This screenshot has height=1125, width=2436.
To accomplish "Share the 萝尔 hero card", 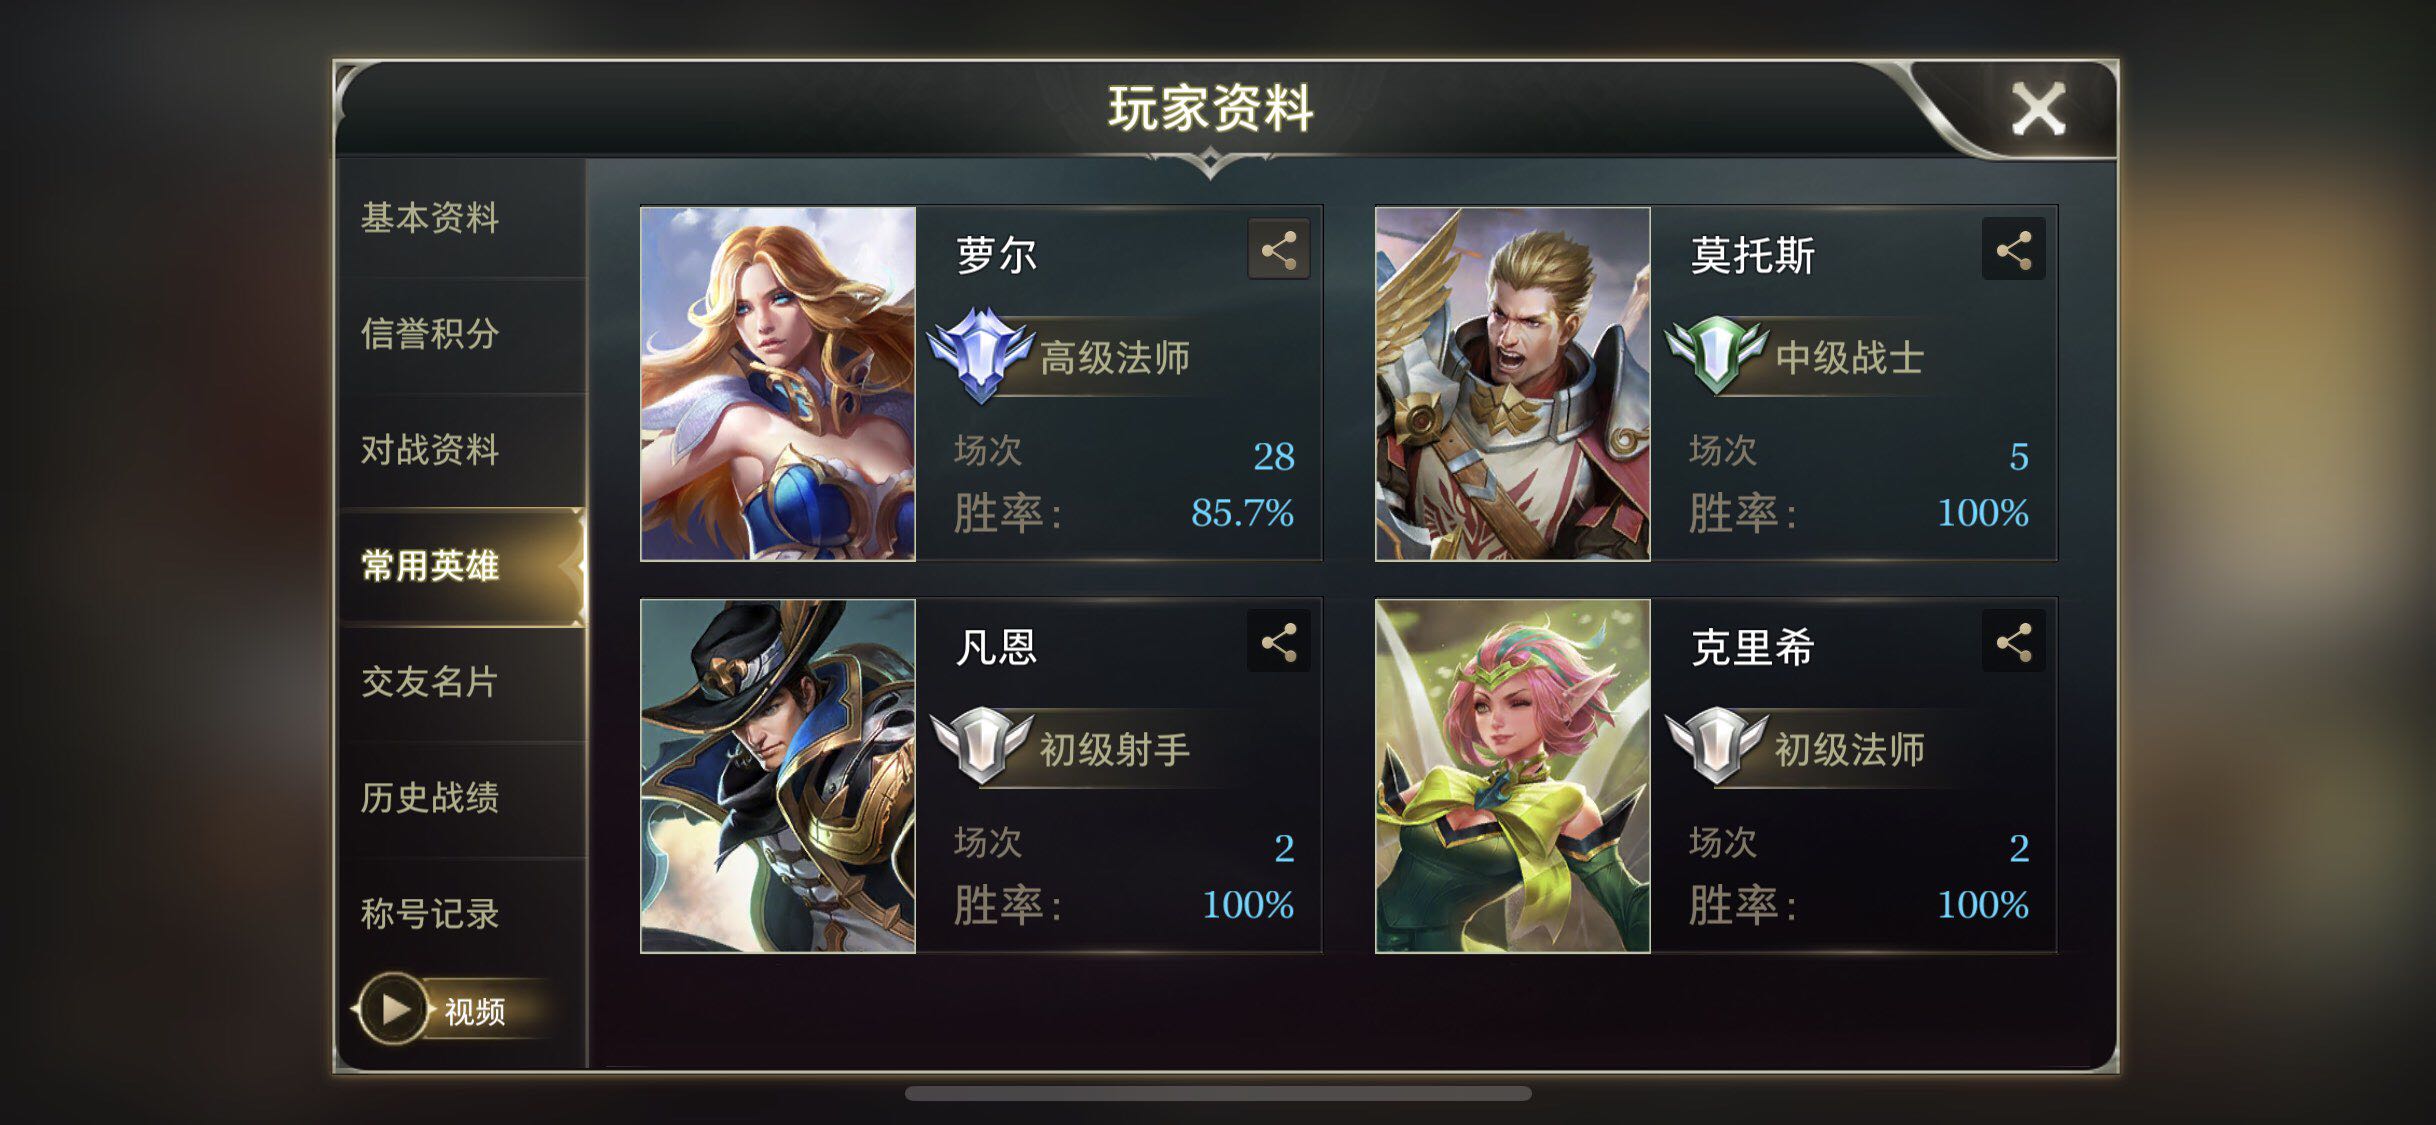I will (x=1278, y=249).
